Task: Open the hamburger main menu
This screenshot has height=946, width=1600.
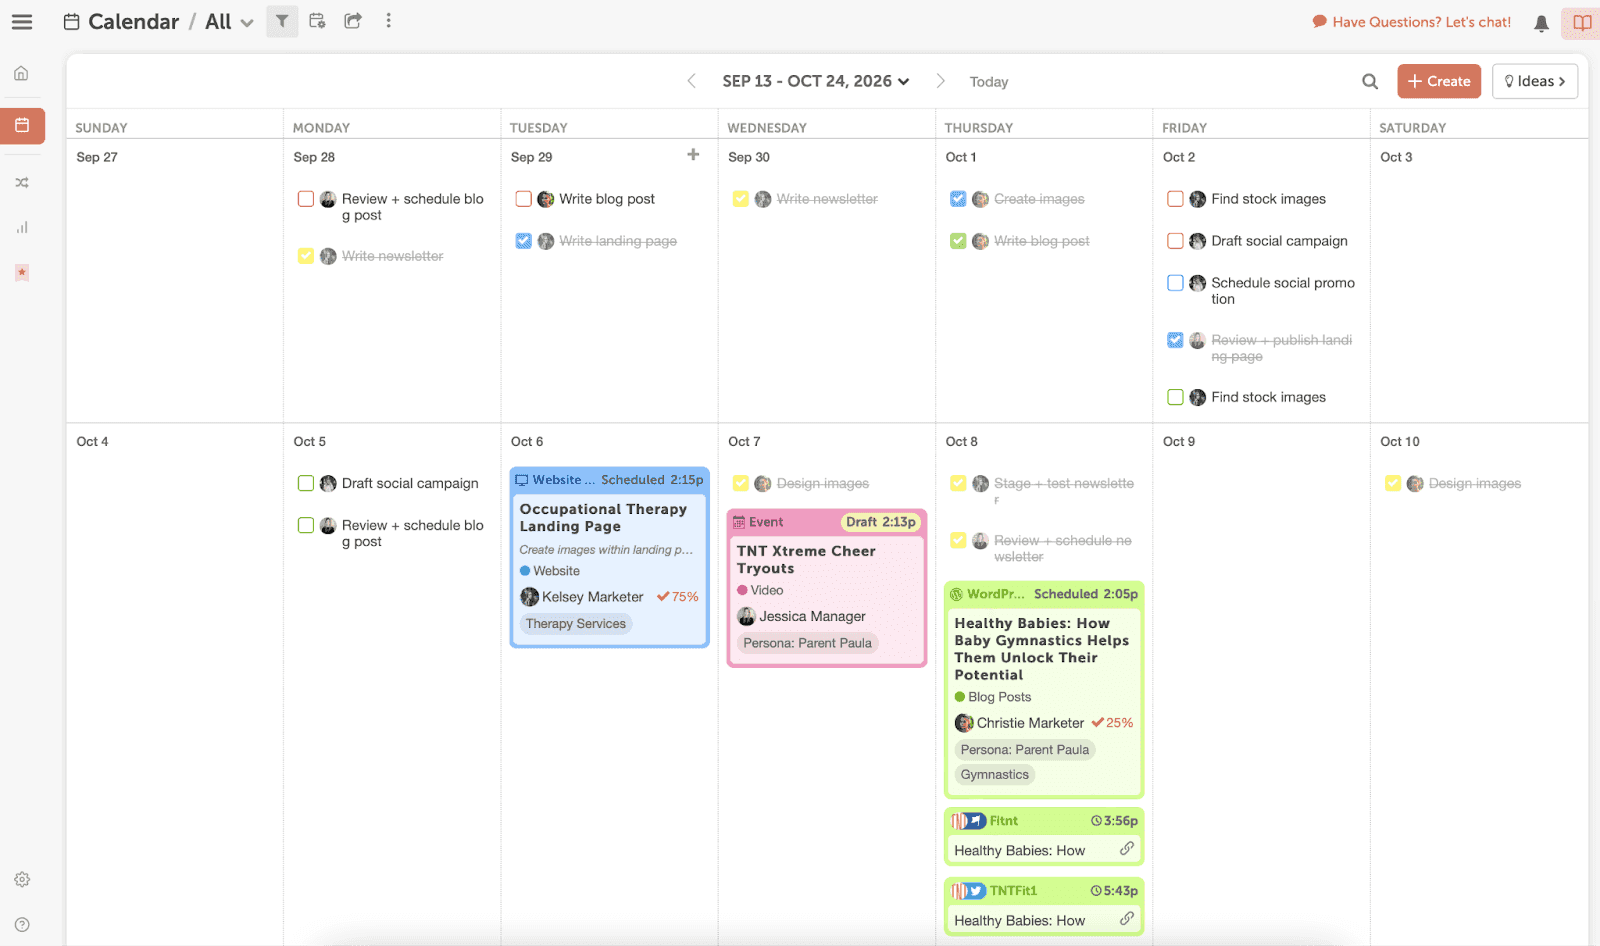Action: (22, 22)
